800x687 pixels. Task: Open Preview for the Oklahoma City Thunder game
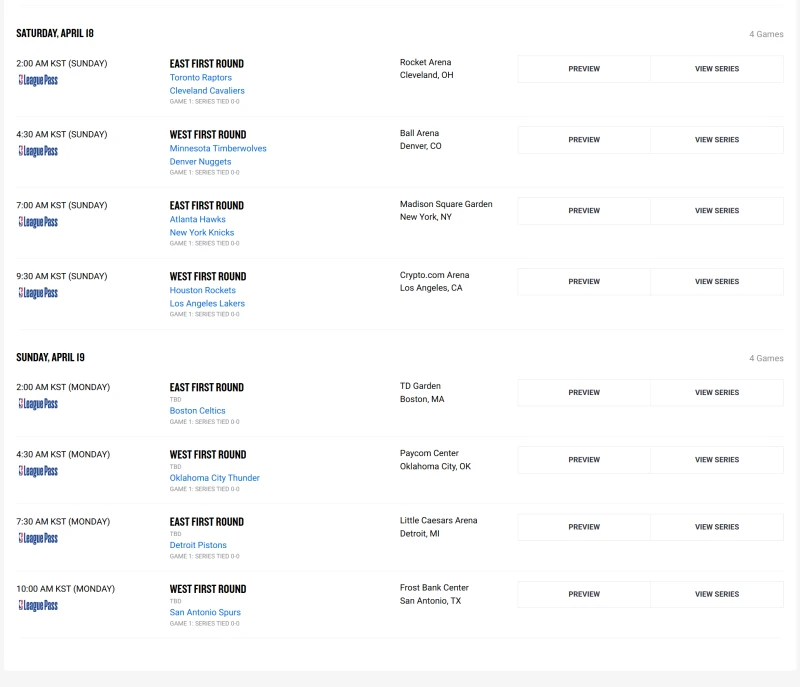584,460
